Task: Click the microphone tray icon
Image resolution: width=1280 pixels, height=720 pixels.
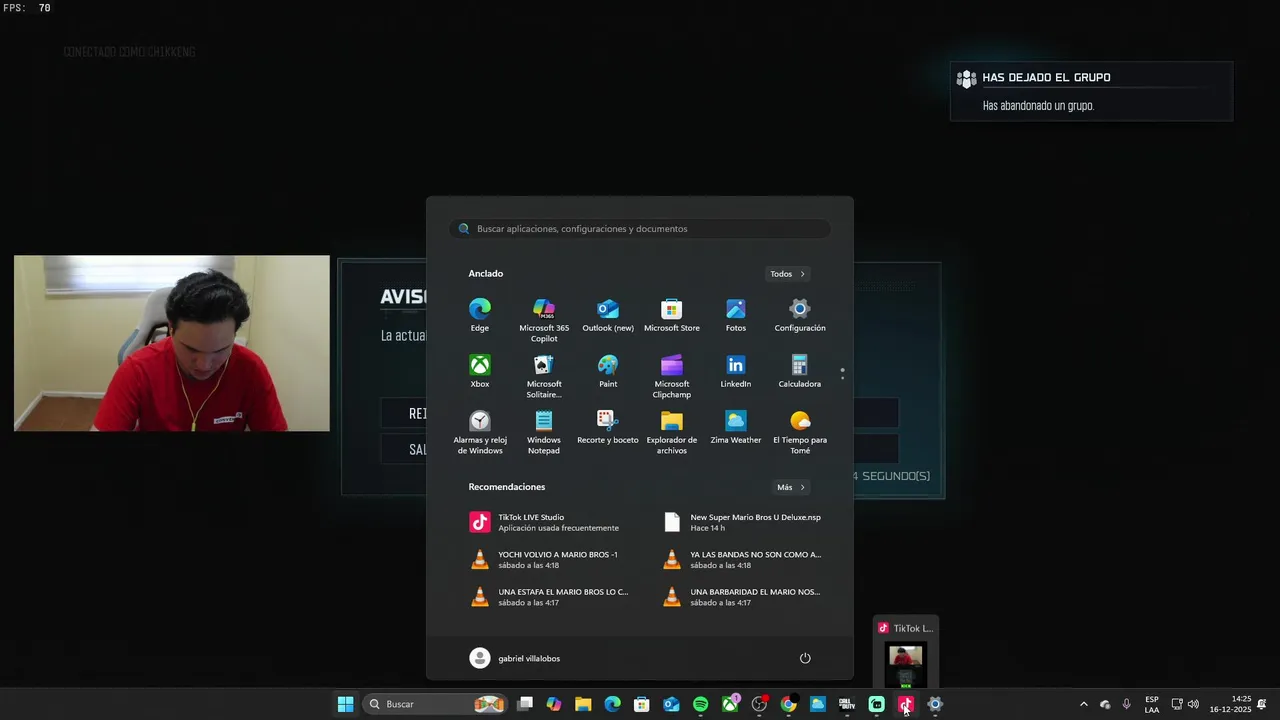Action: [1126, 704]
